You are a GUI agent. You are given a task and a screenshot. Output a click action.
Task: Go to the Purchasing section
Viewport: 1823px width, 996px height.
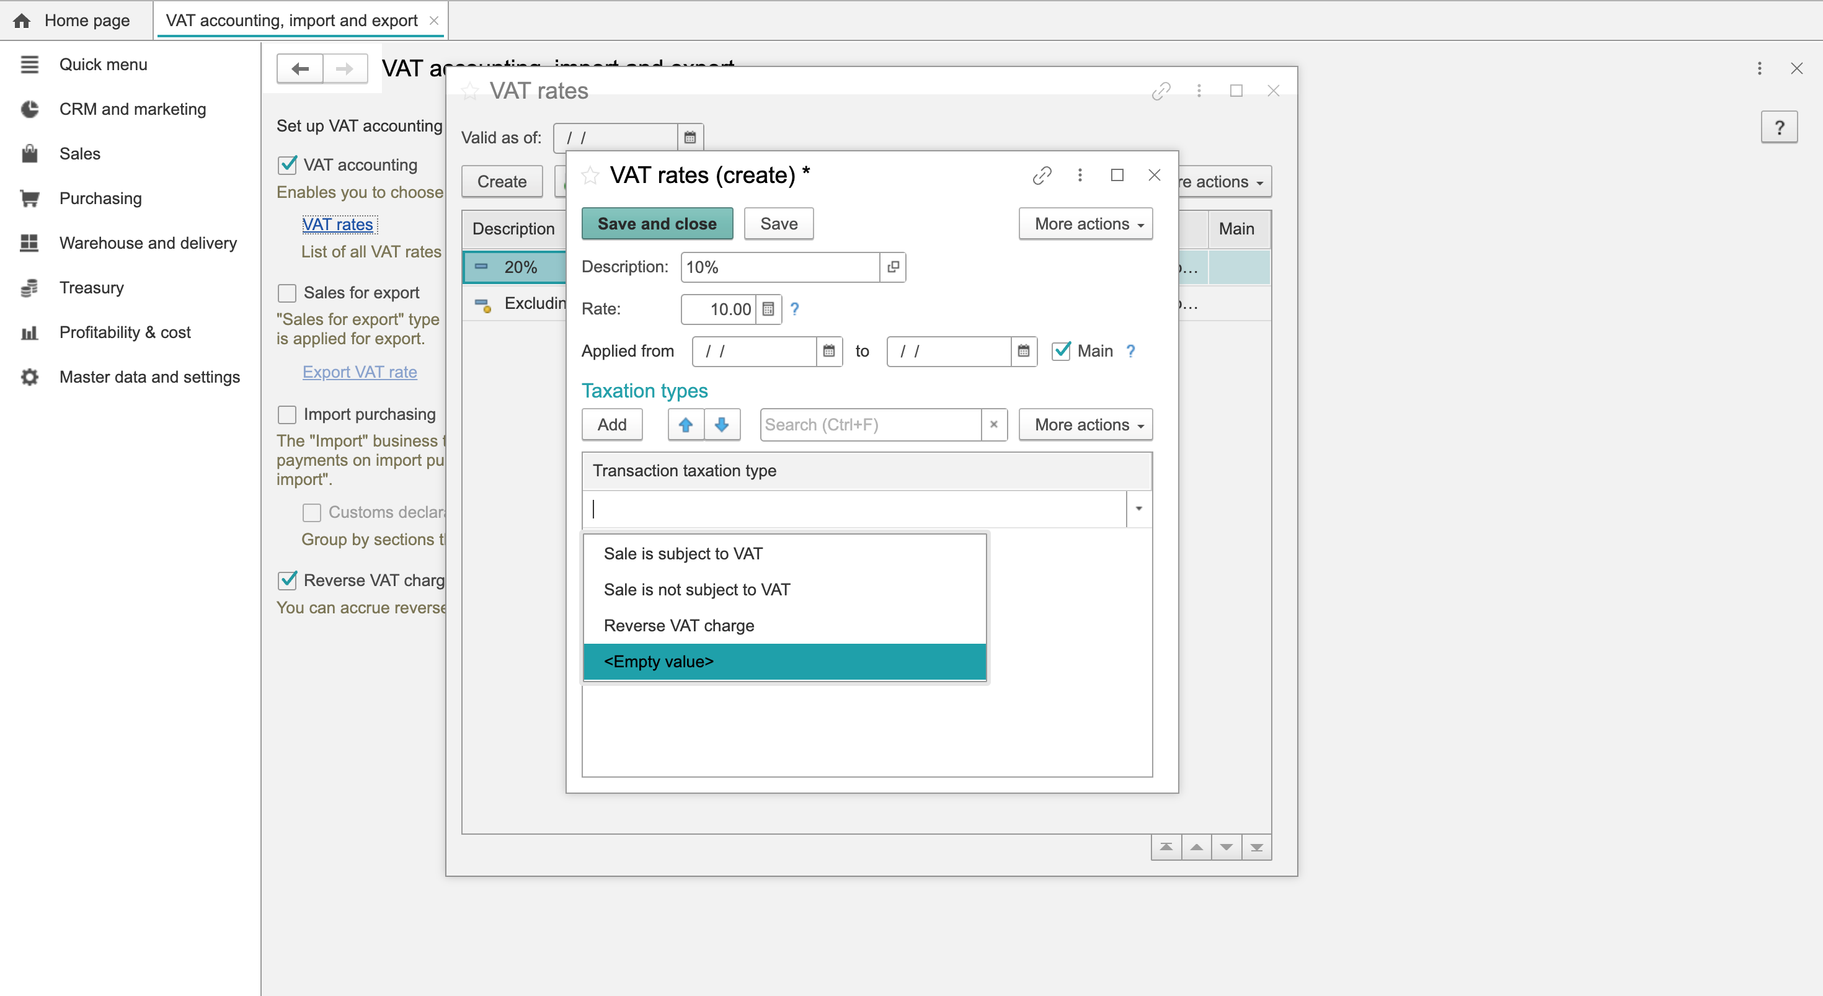(x=100, y=198)
